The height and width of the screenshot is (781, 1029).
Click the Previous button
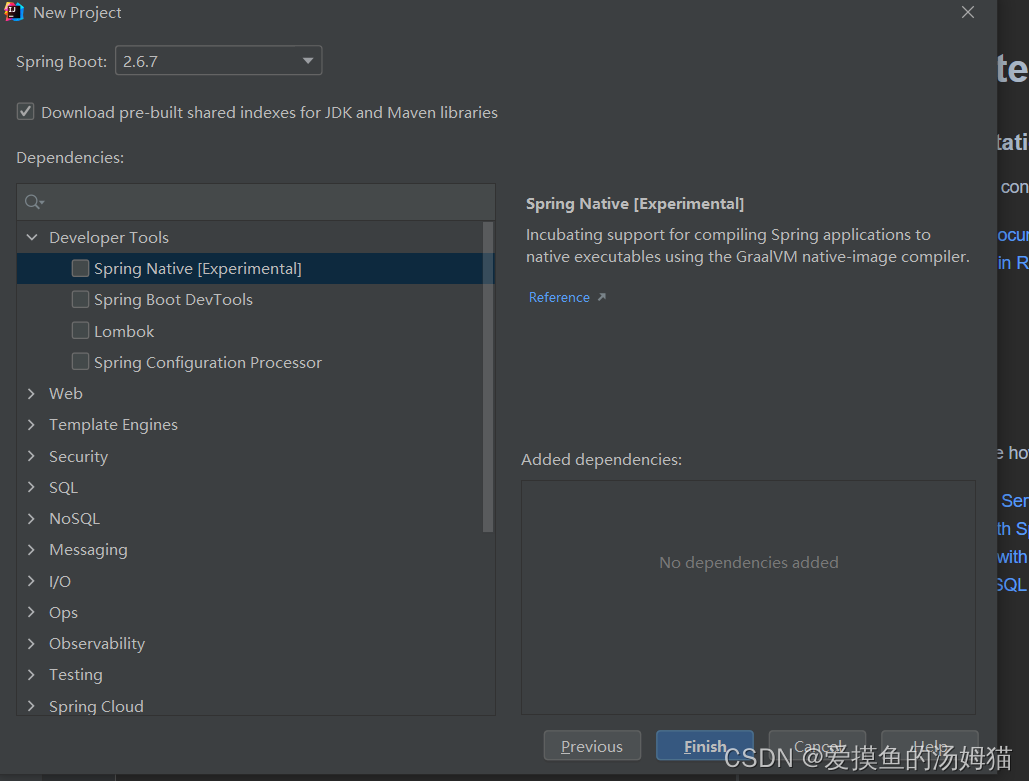pyautogui.click(x=592, y=746)
